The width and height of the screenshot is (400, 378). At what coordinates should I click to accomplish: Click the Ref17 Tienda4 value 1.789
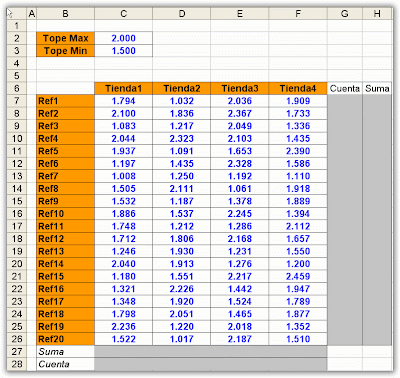[x=298, y=301]
